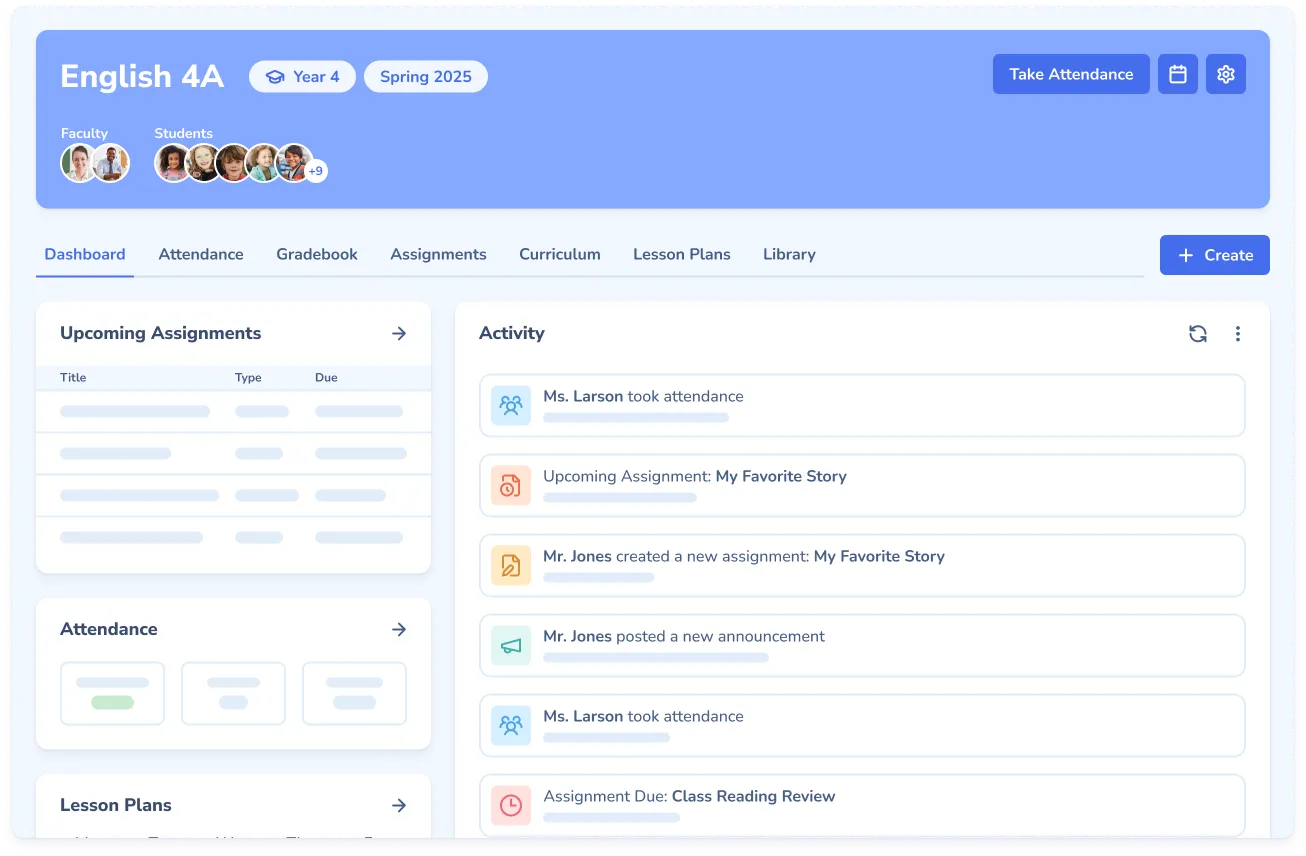Open Upcoming Assignments via its arrow
This screenshot has height=856, width=1306.
click(399, 334)
